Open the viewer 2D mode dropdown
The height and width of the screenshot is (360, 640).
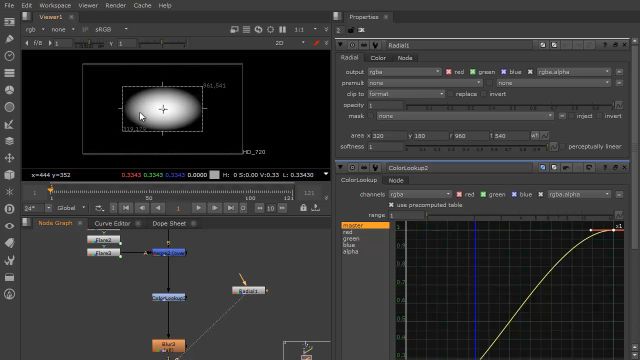290,43
